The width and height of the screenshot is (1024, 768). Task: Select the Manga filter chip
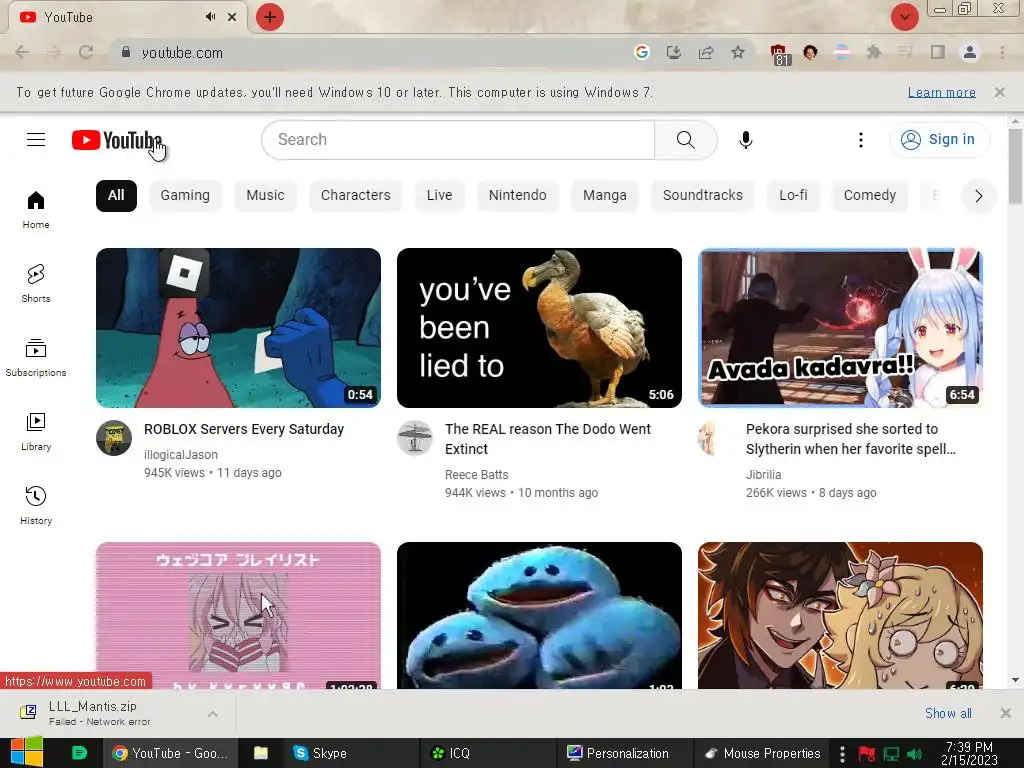pyautogui.click(x=604, y=195)
